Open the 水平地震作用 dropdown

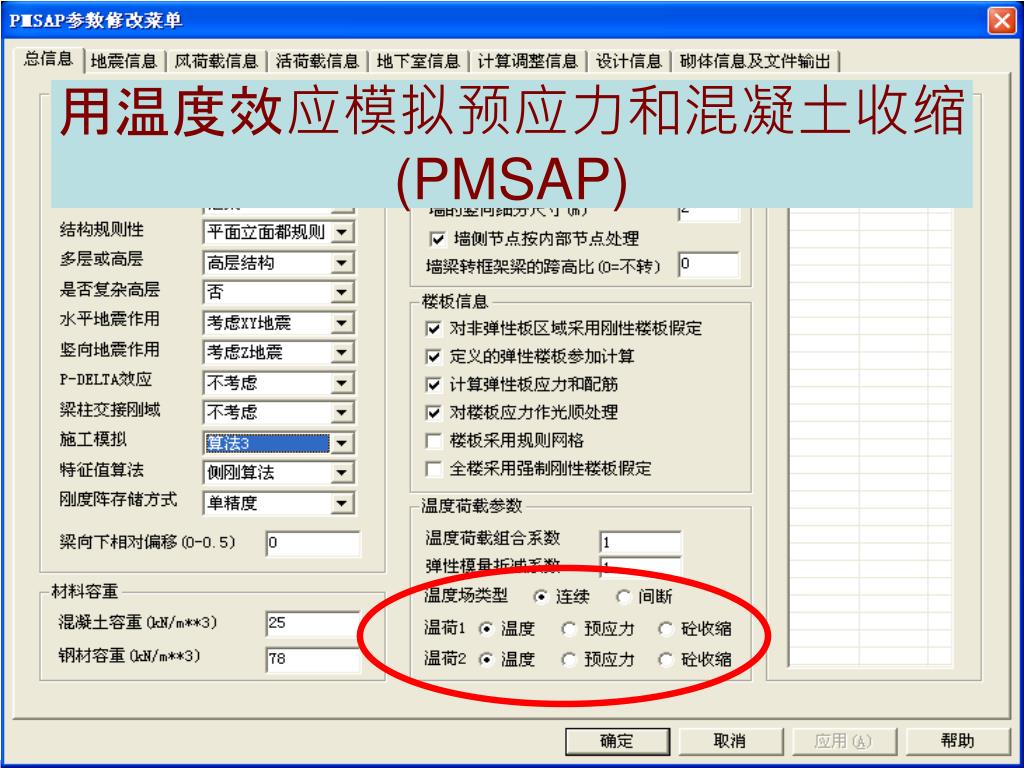pyautogui.click(x=342, y=323)
